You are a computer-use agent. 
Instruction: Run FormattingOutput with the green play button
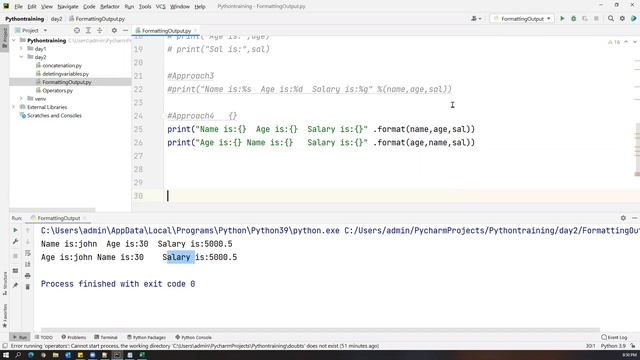[x=562, y=18]
